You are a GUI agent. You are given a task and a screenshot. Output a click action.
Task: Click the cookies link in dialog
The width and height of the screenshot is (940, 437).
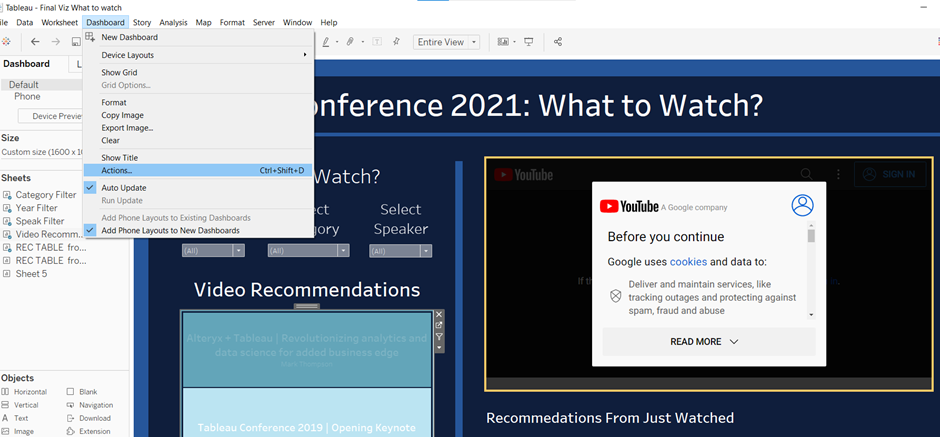688,262
